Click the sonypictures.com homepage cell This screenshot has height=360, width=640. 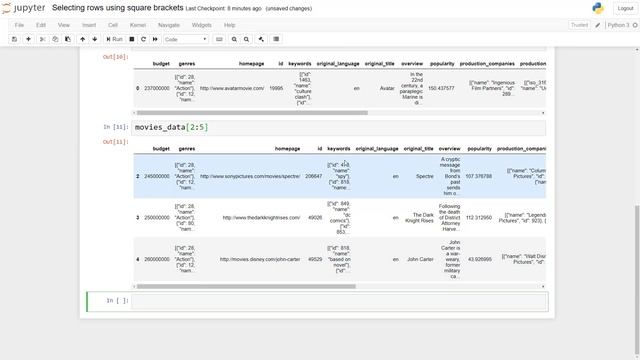click(x=250, y=176)
